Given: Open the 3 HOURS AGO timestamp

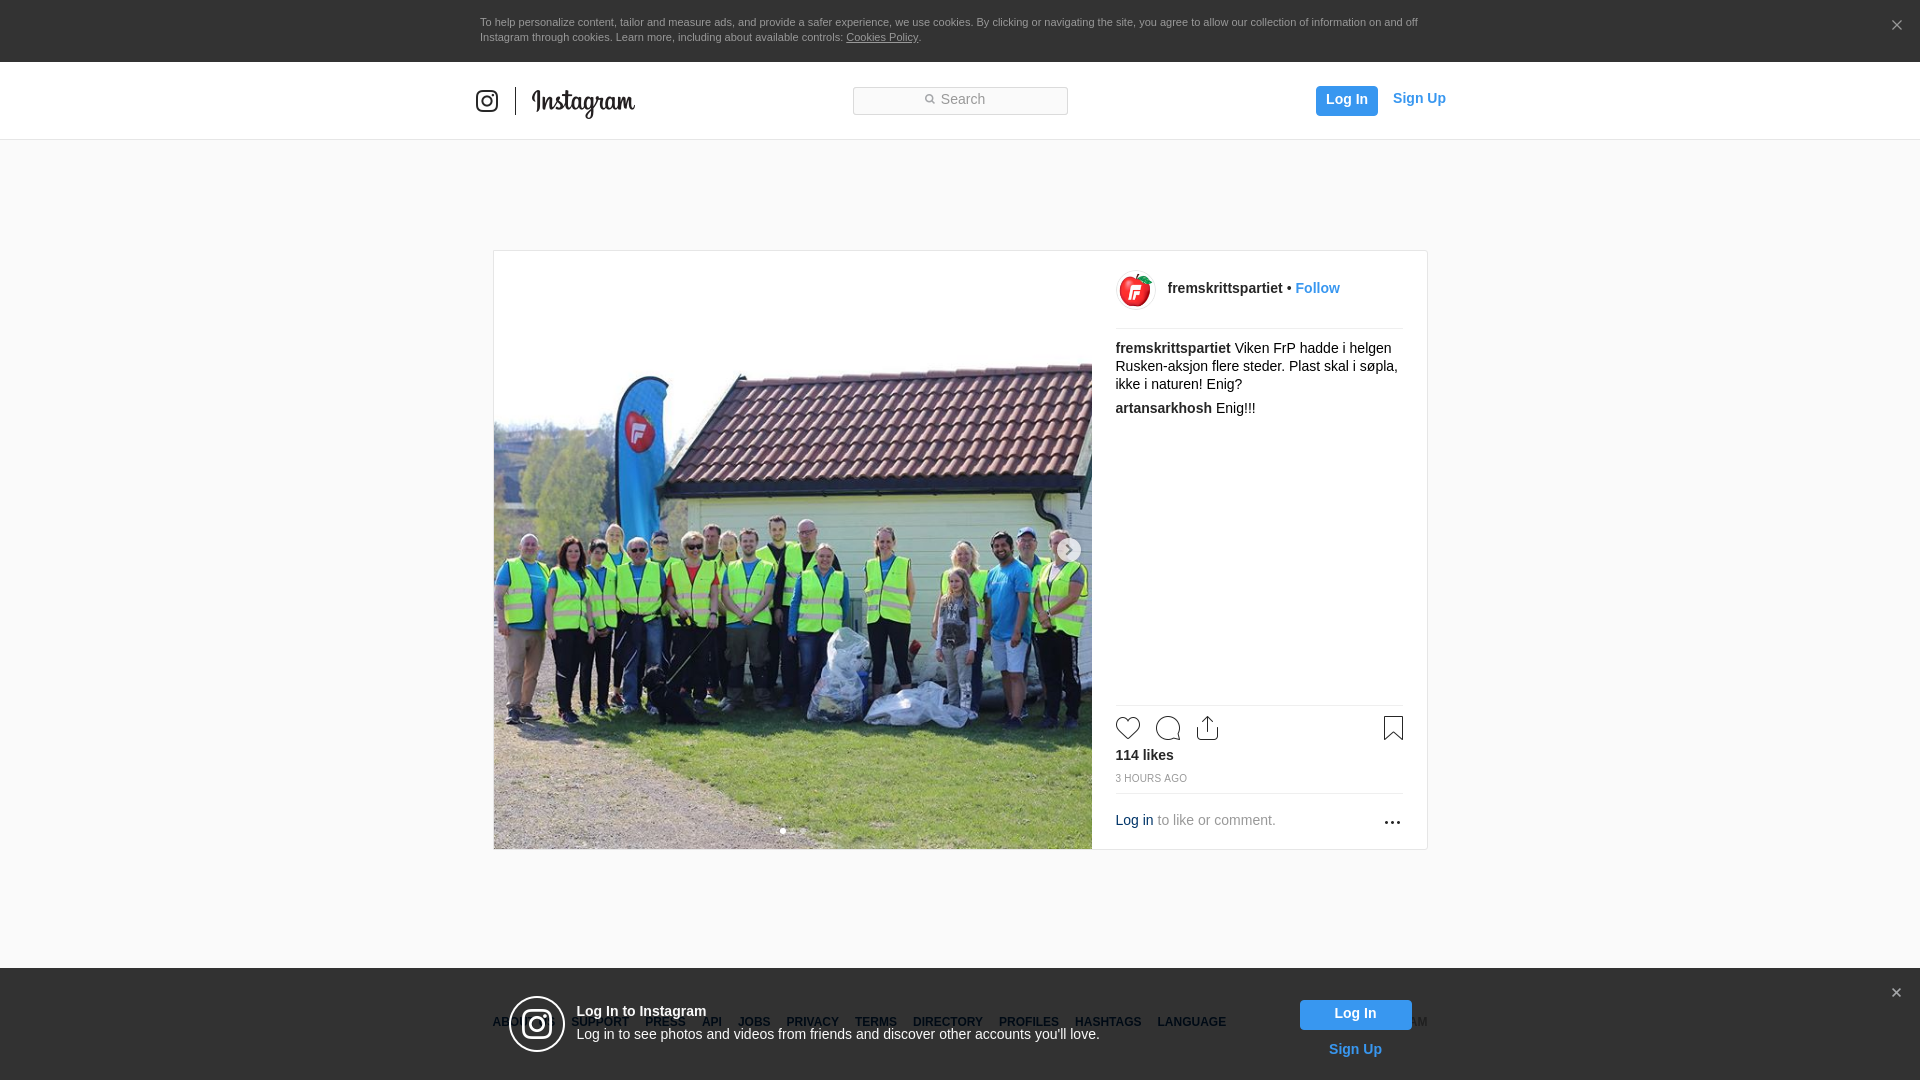Looking at the screenshot, I should coord(1151,778).
